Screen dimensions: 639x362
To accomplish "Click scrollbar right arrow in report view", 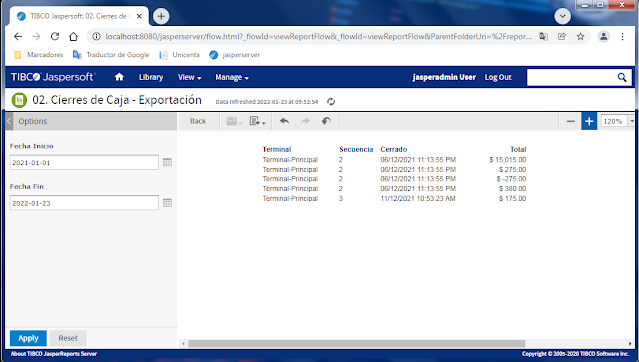I will [x=630, y=344].
